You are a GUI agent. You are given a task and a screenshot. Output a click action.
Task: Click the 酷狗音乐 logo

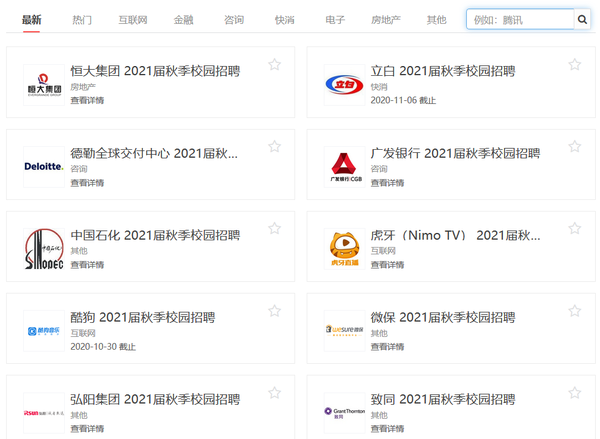(44, 331)
